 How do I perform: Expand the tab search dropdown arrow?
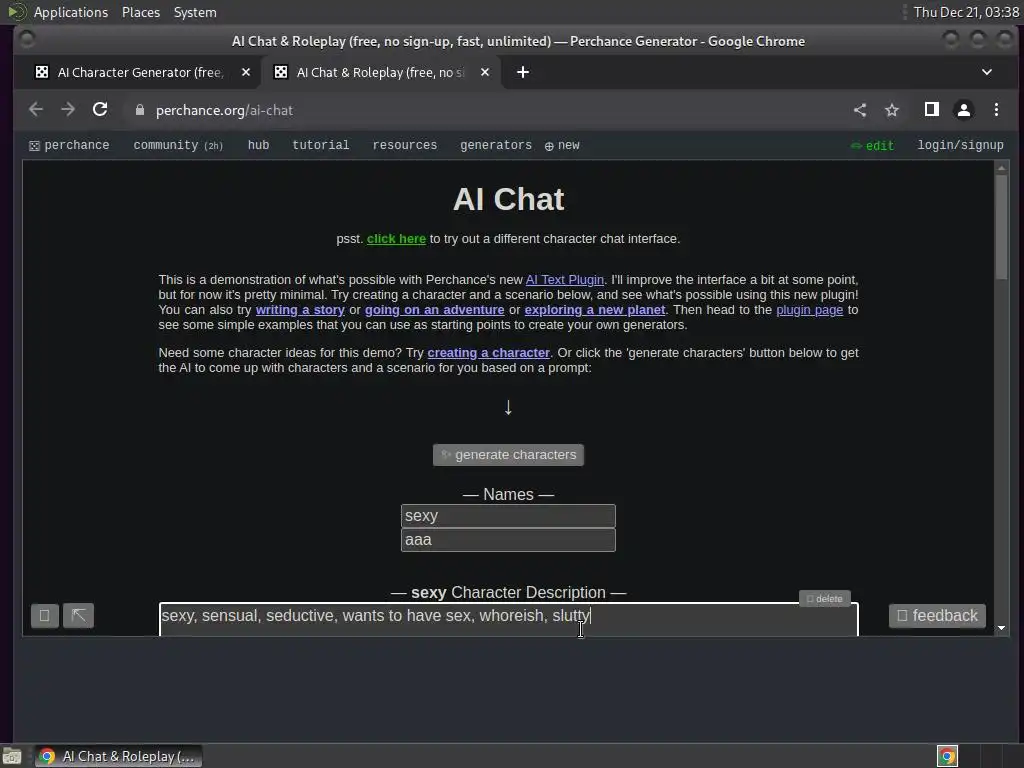987,72
